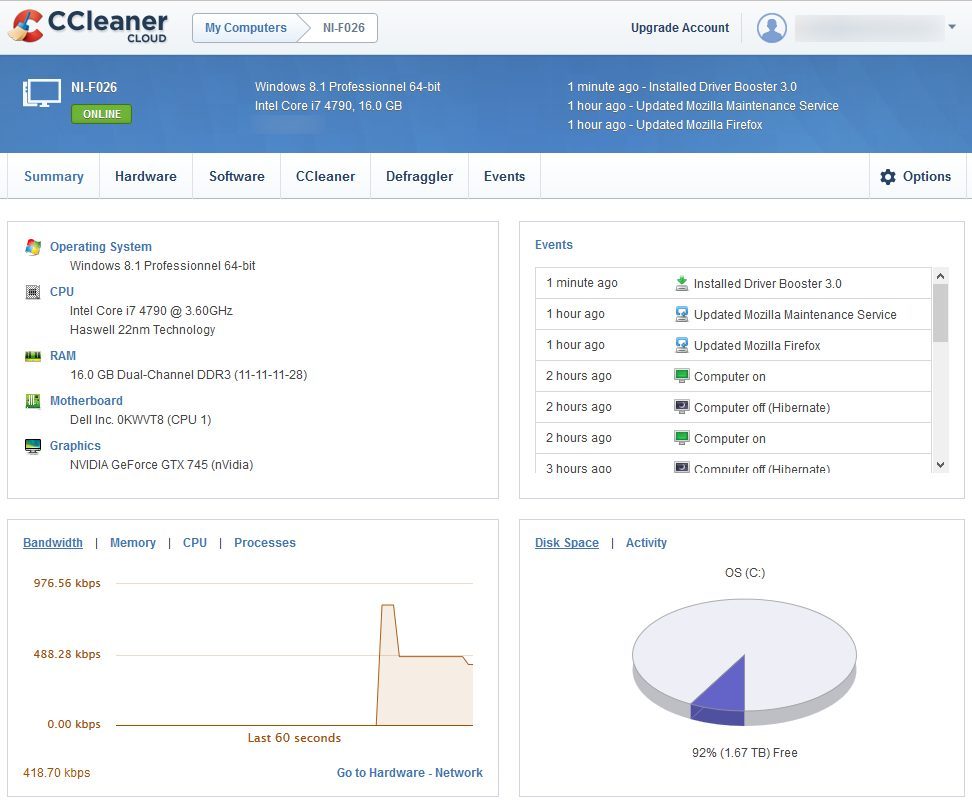Select the My Computers breadcrumb

(x=245, y=28)
